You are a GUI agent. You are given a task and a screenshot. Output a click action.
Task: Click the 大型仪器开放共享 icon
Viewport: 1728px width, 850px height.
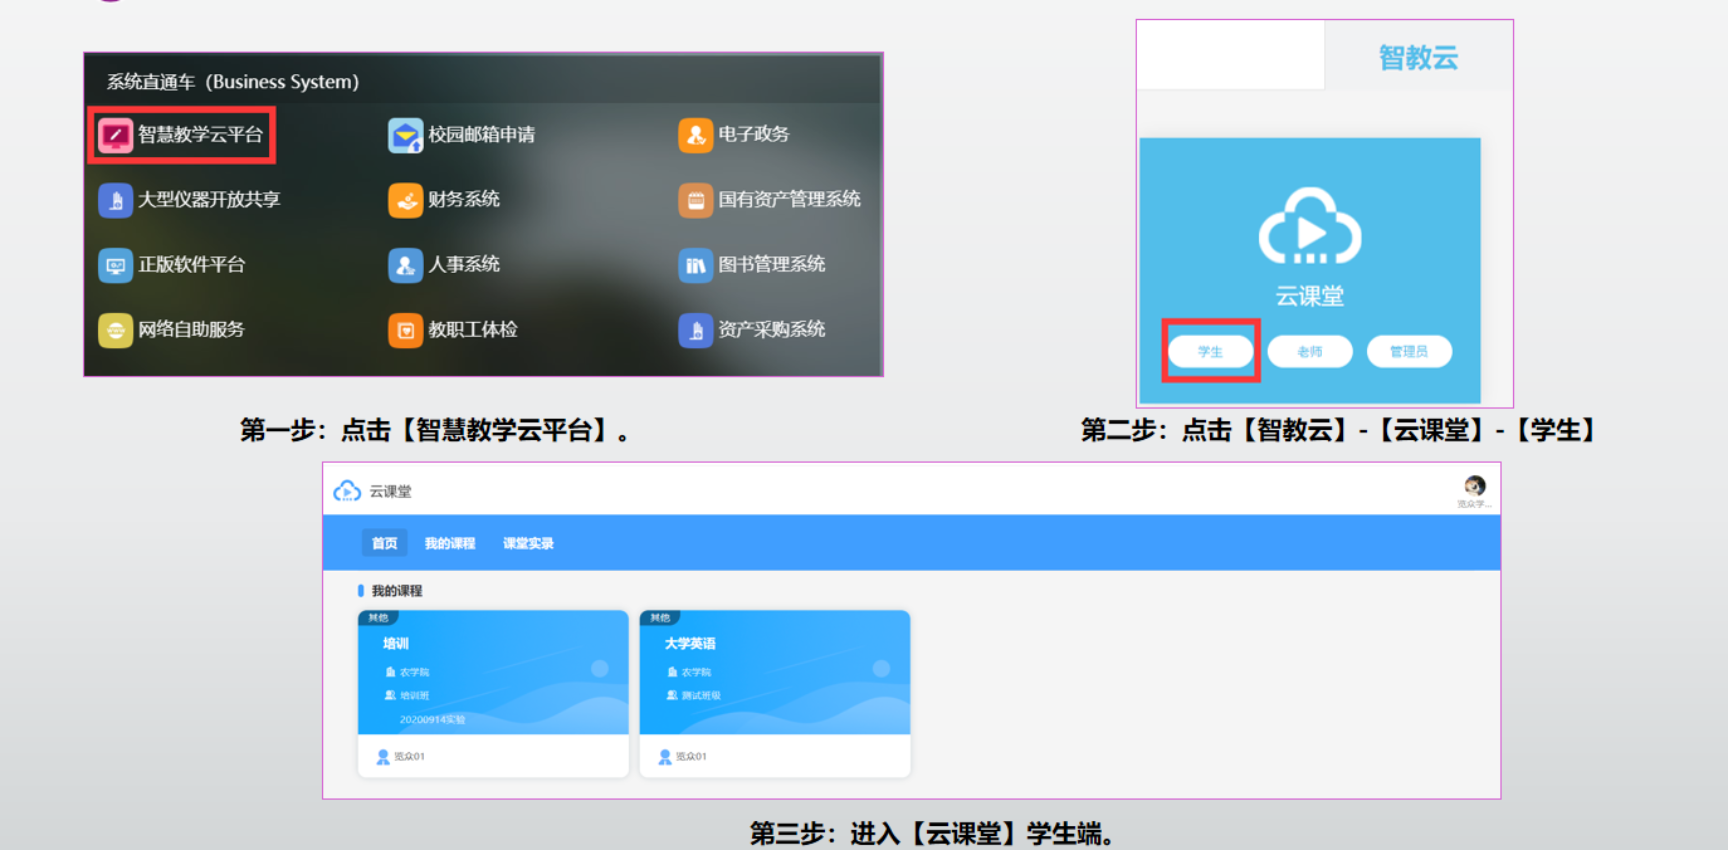[x=115, y=200]
